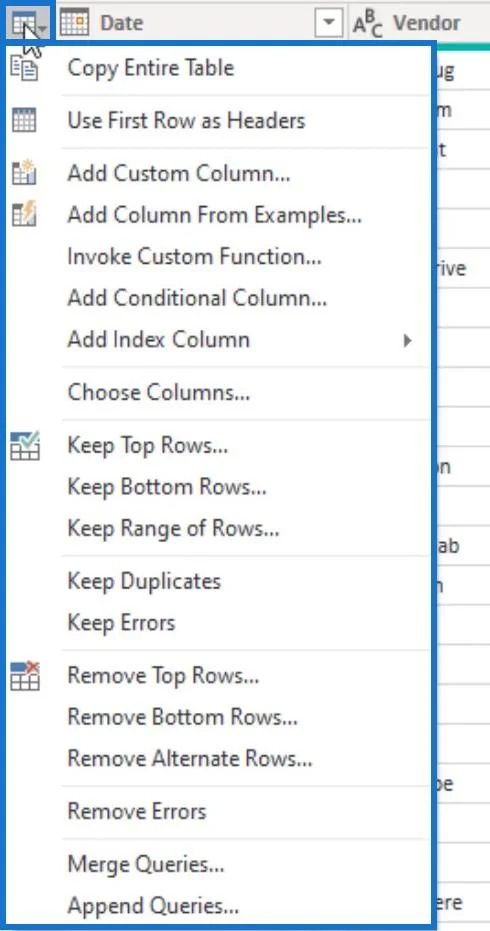This screenshot has width=490, height=931.
Task: Click the Vendor column ABC type icon
Action: [x=368, y=25]
